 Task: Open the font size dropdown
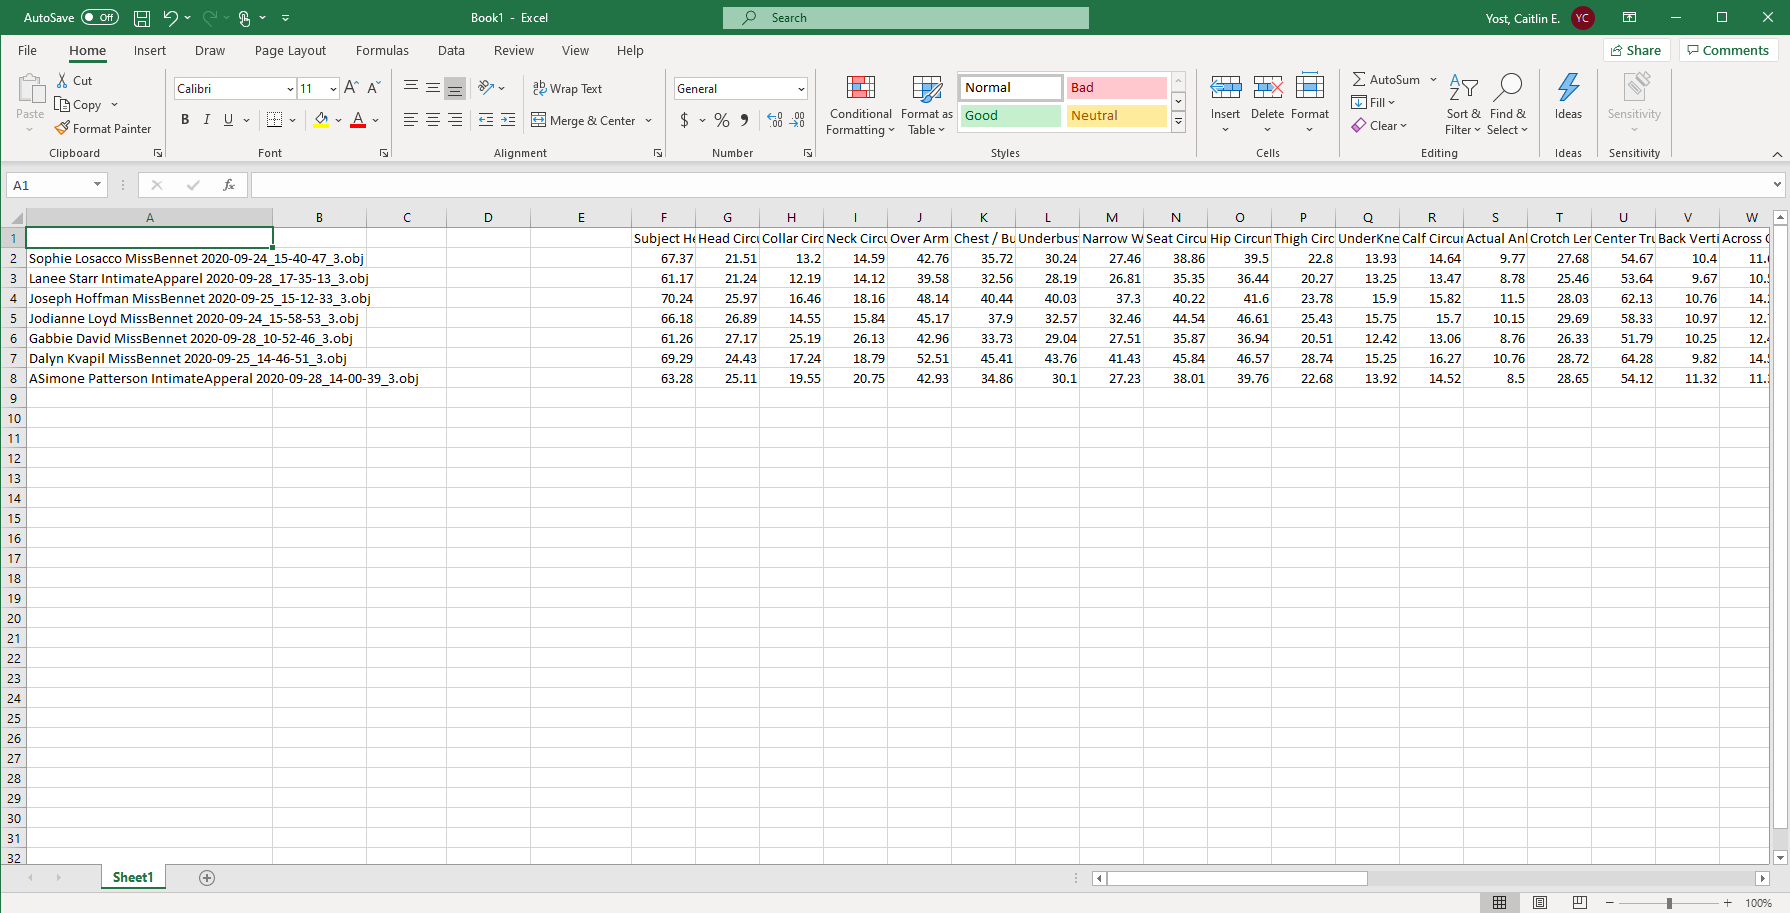(333, 89)
